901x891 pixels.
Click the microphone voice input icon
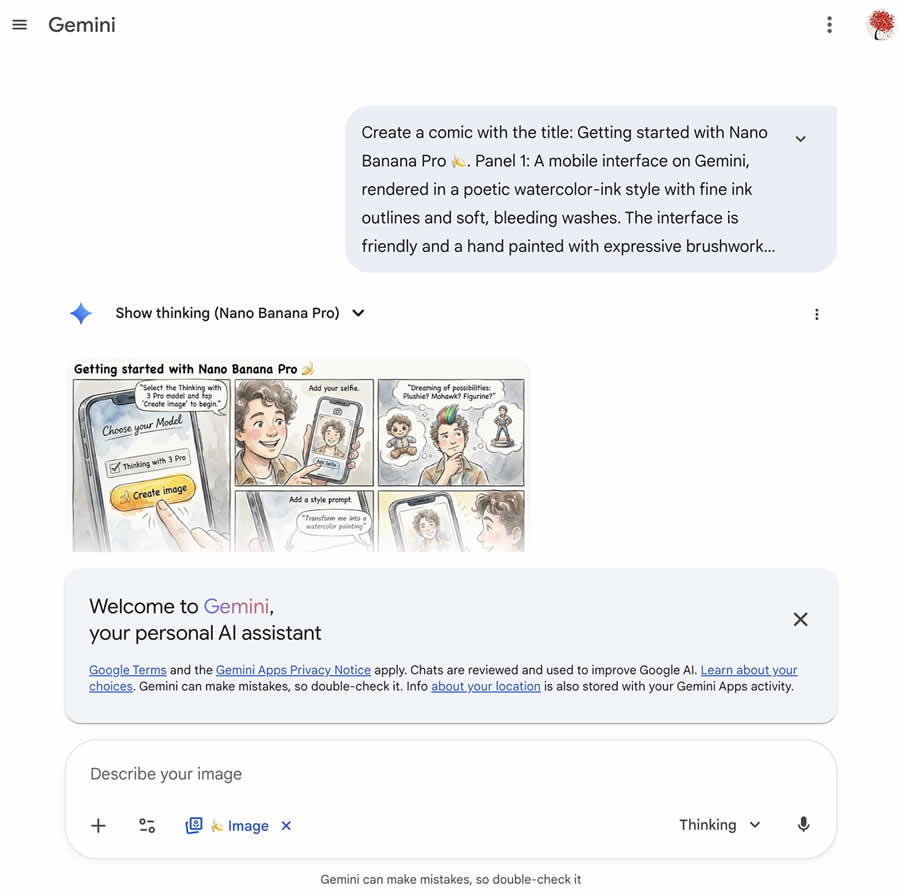click(x=803, y=825)
